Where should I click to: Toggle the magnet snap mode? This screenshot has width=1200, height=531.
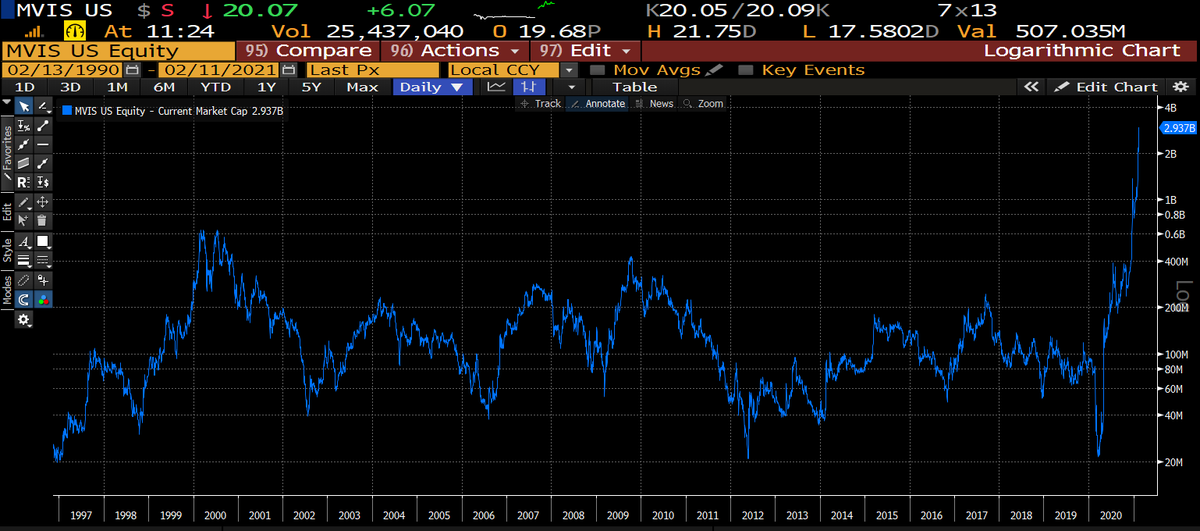coord(23,299)
